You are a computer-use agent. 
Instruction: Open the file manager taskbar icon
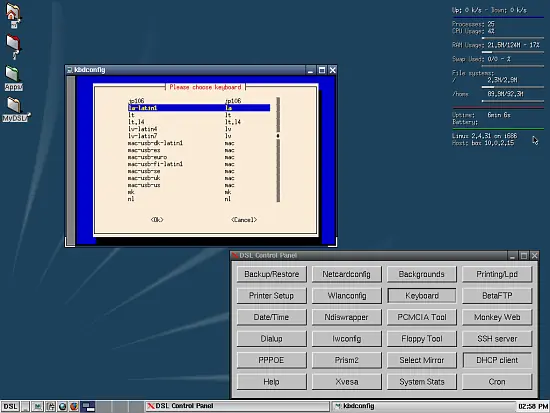[x=50, y=407]
